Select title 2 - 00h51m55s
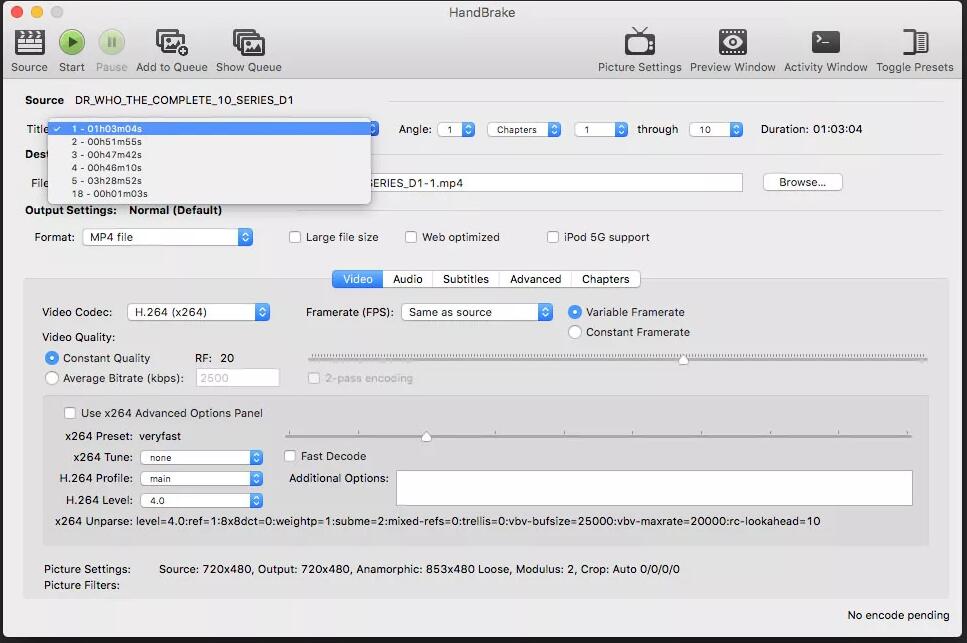 210,142
